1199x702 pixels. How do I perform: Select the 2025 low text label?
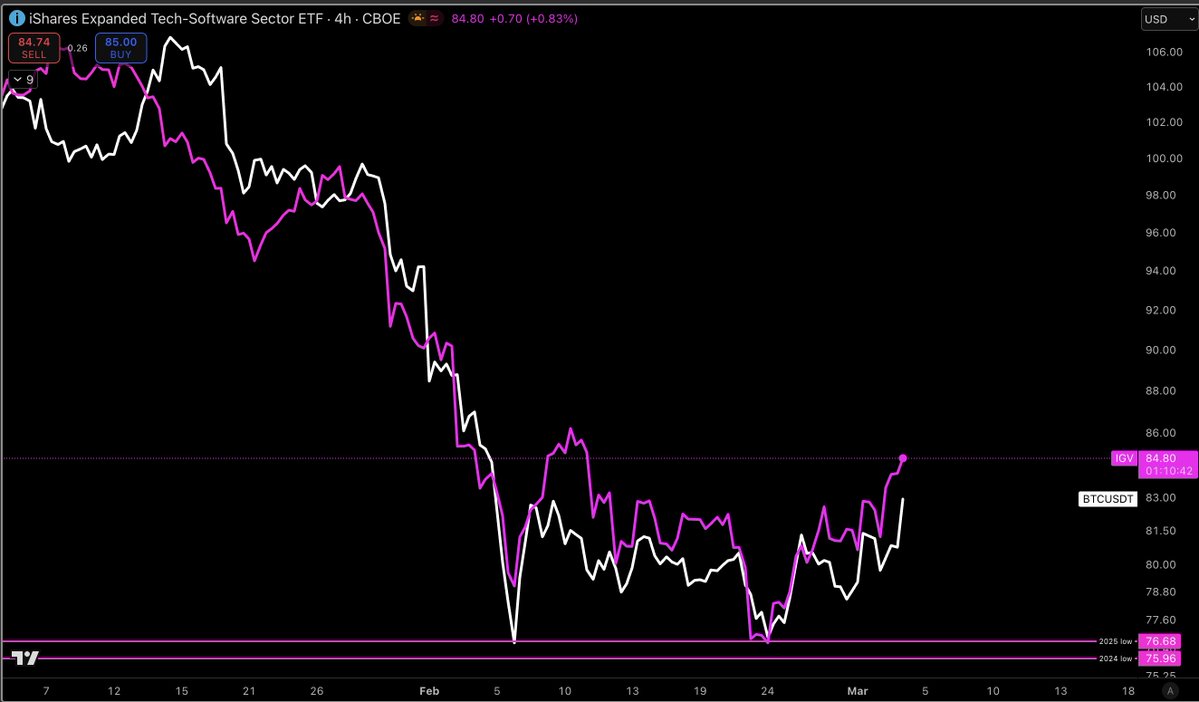pyautogui.click(x=1116, y=642)
